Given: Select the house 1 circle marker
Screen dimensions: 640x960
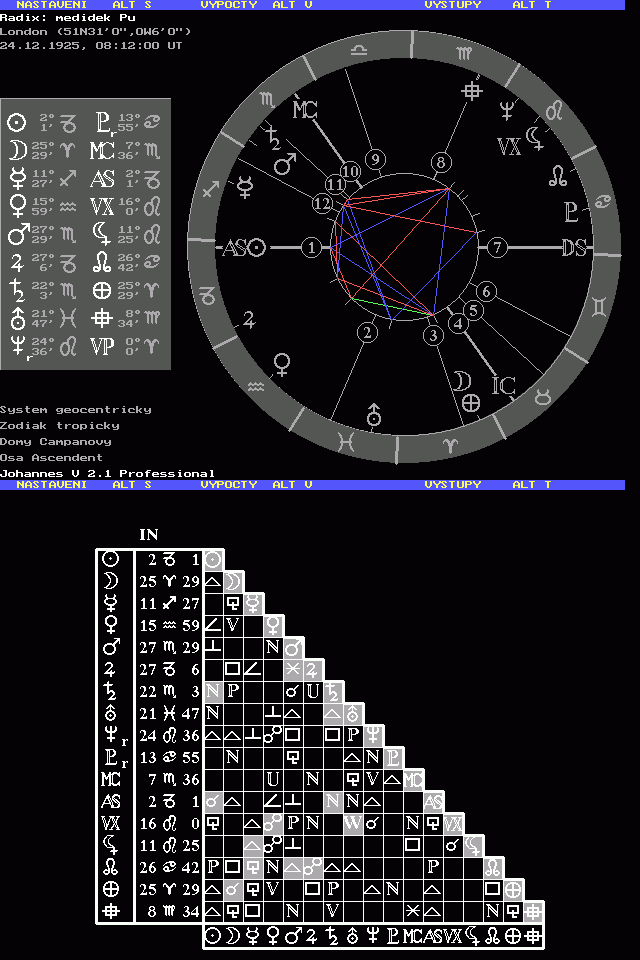Looking at the screenshot, I should coord(313,247).
